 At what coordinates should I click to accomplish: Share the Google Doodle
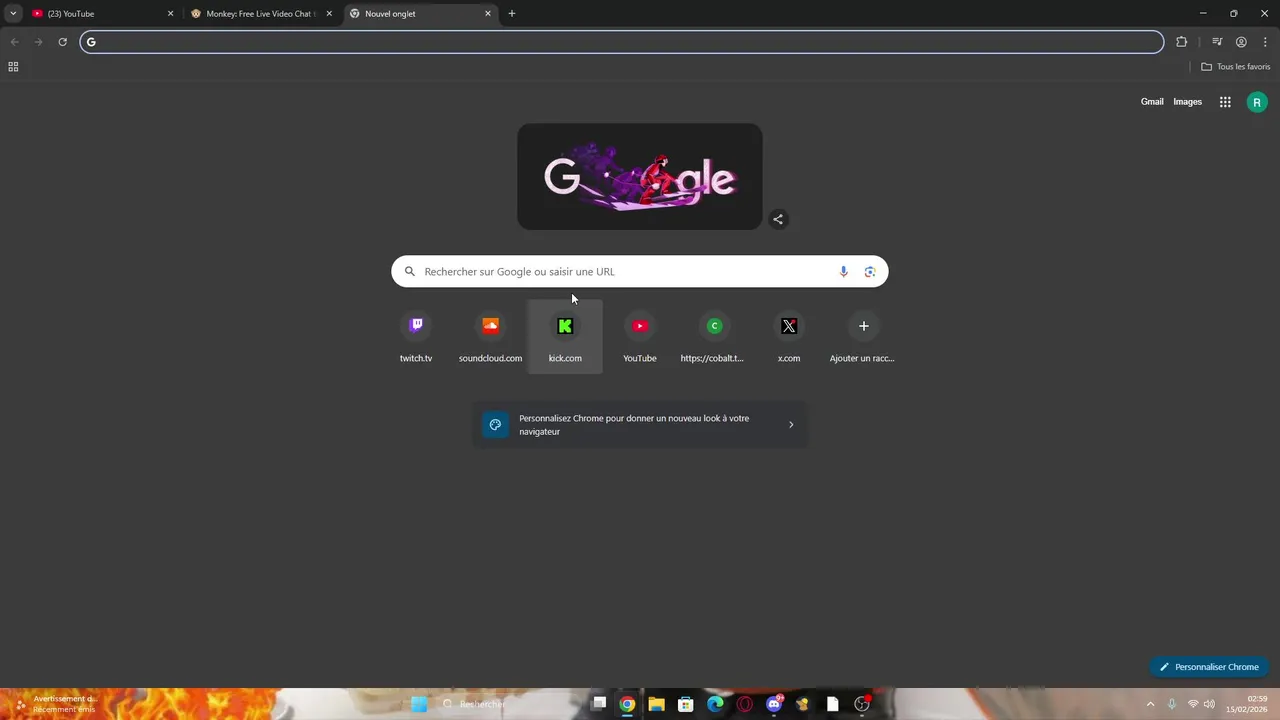click(x=778, y=219)
